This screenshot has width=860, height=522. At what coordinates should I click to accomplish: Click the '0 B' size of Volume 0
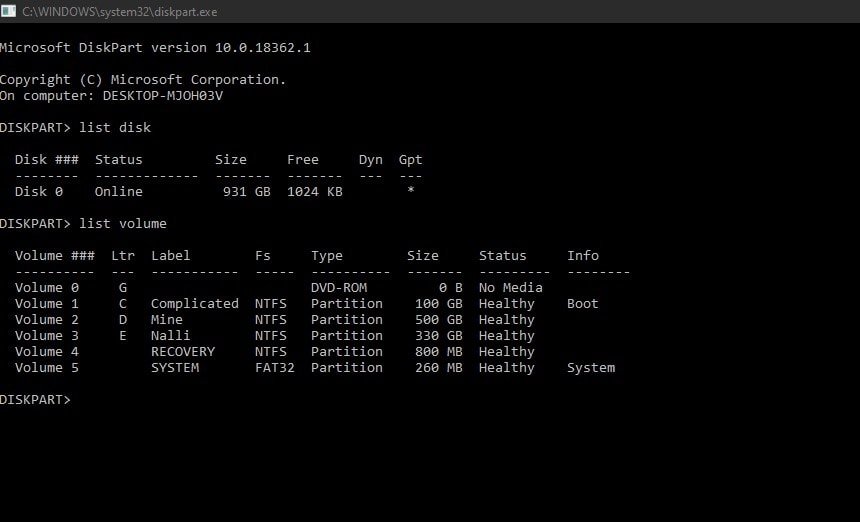click(x=451, y=288)
